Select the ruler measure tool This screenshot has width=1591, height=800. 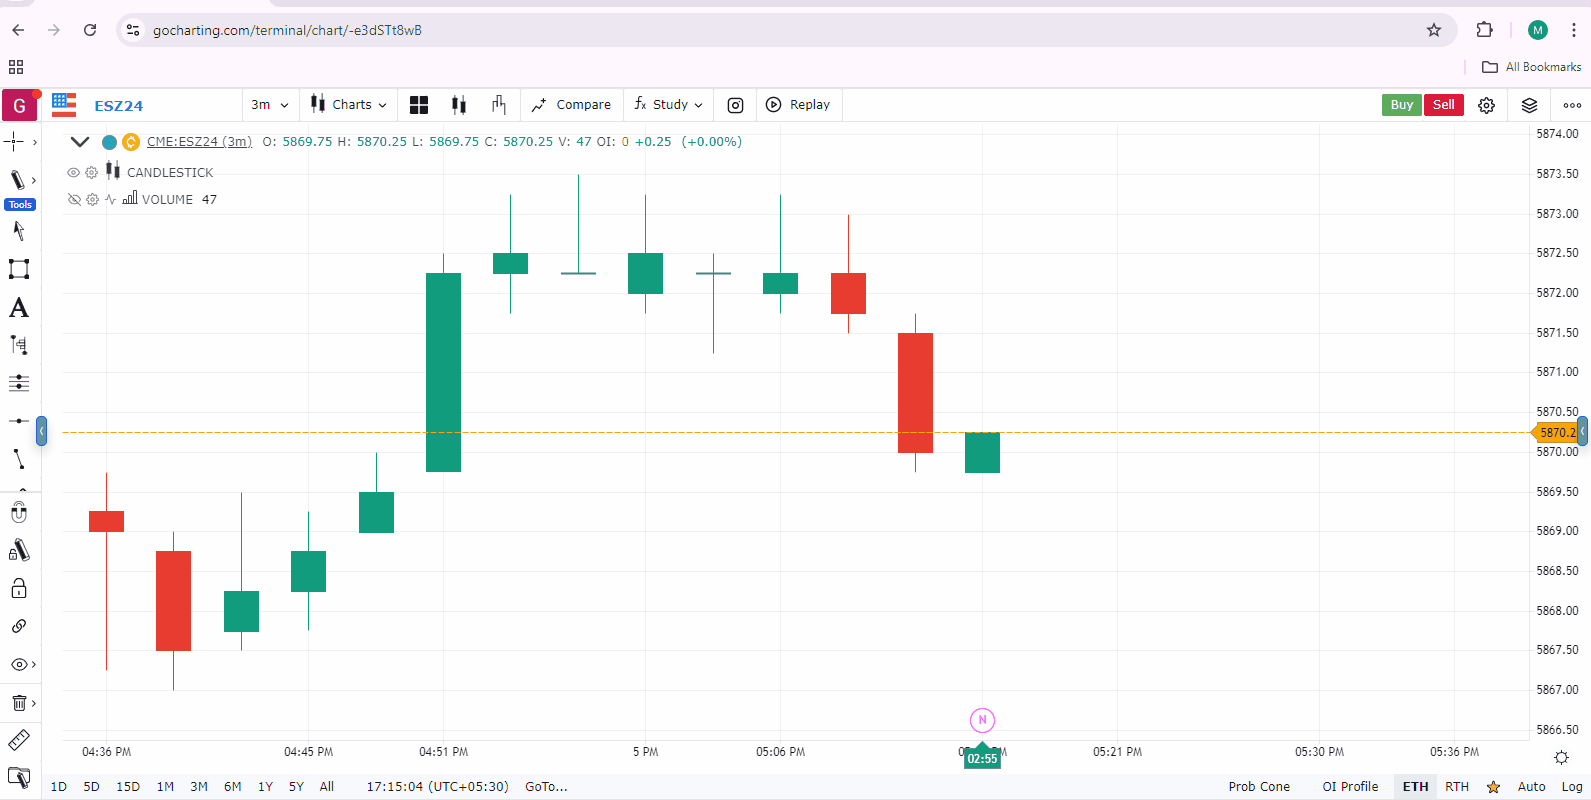click(x=19, y=740)
